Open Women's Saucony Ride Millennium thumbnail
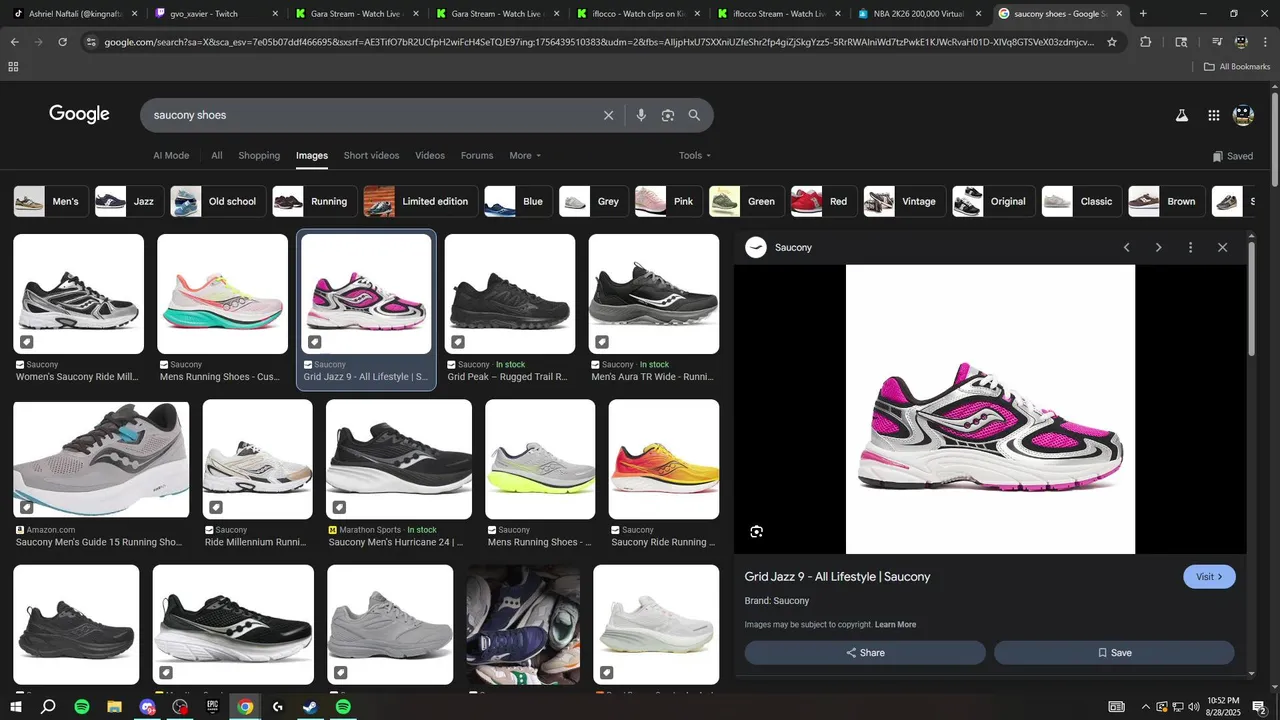This screenshot has height=720, width=1280. 78,294
